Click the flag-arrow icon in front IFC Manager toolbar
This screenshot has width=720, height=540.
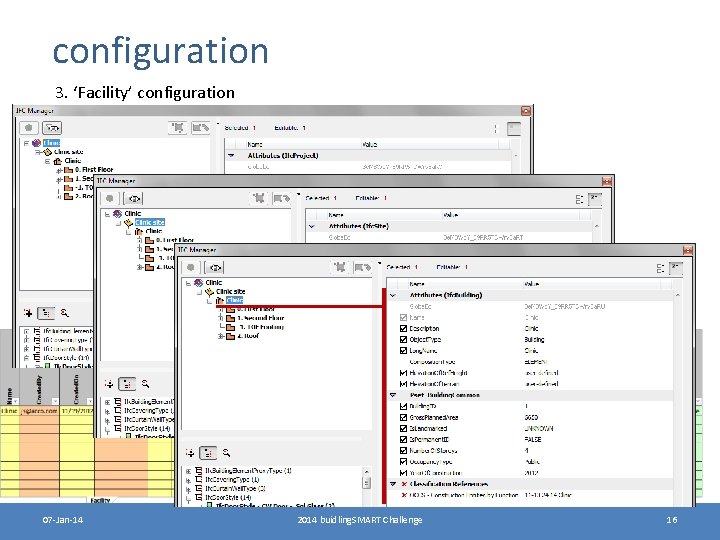tap(362, 267)
